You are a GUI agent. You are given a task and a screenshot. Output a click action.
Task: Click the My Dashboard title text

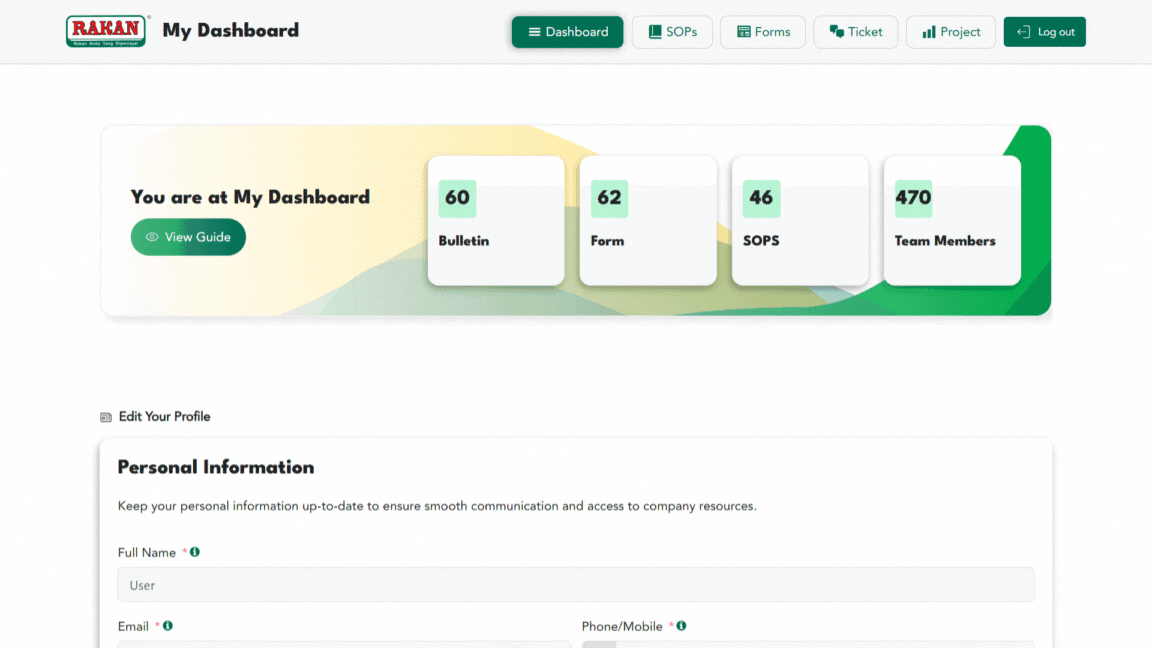(x=230, y=31)
